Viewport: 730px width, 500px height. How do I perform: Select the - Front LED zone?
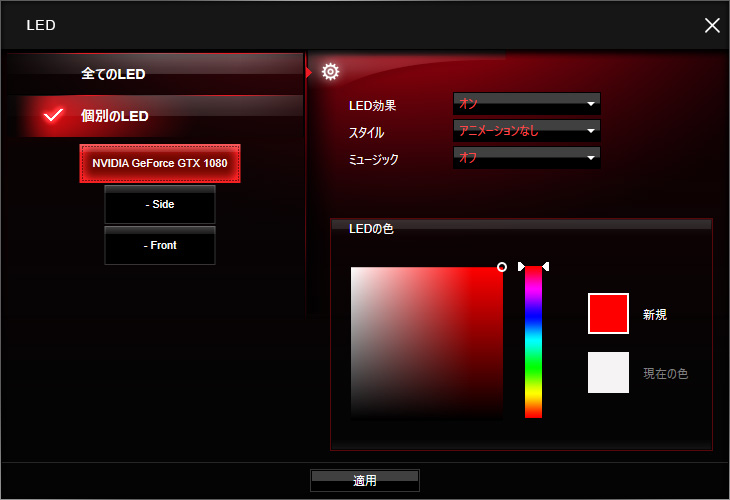pyautogui.click(x=160, y=245)
